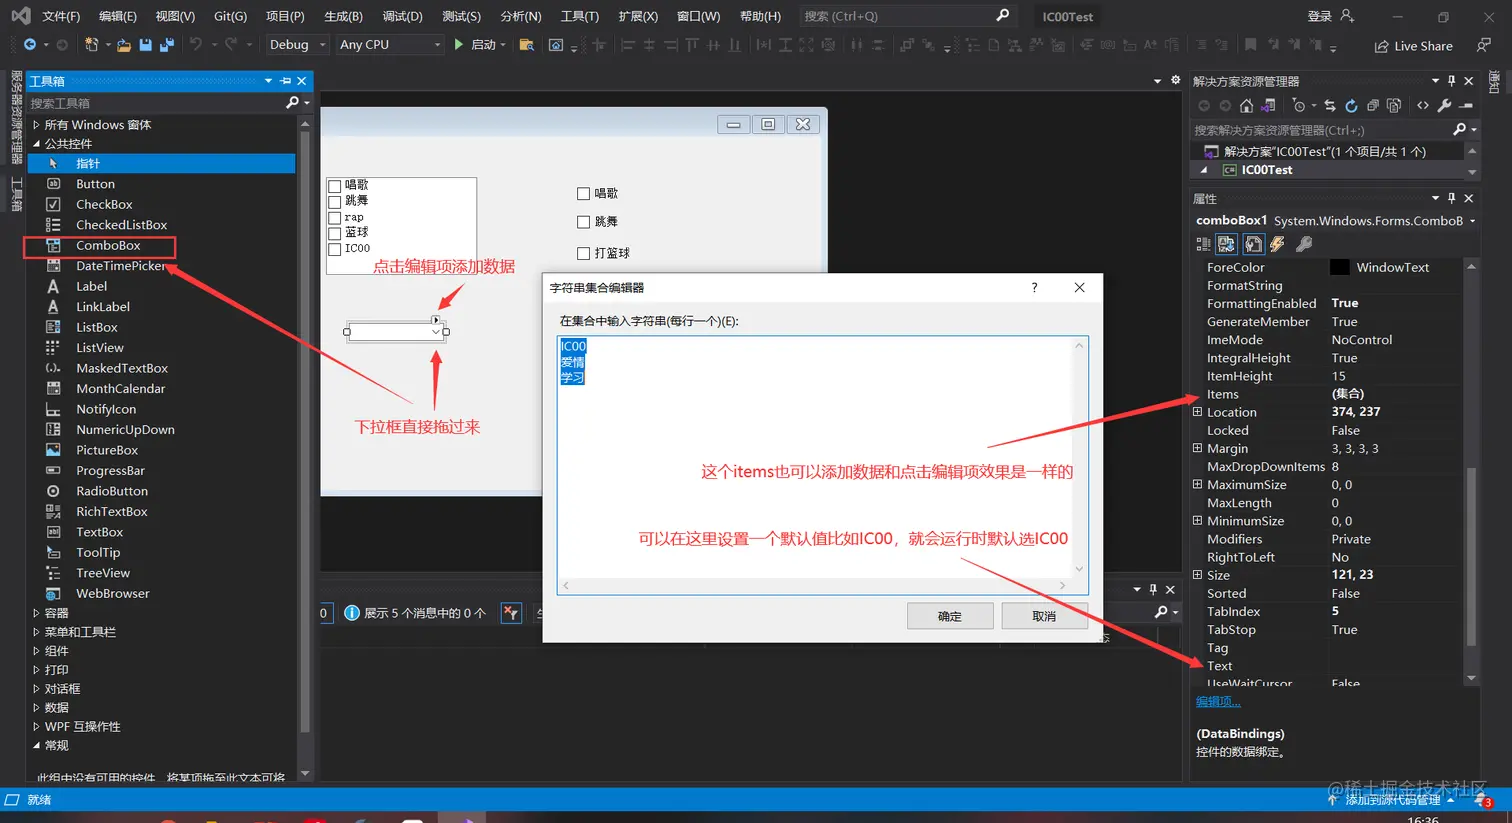This screenshot has height=823, width=1512.
Task: Click in the string collection text area
Action: pyautogui.click(x=822, y=465)
